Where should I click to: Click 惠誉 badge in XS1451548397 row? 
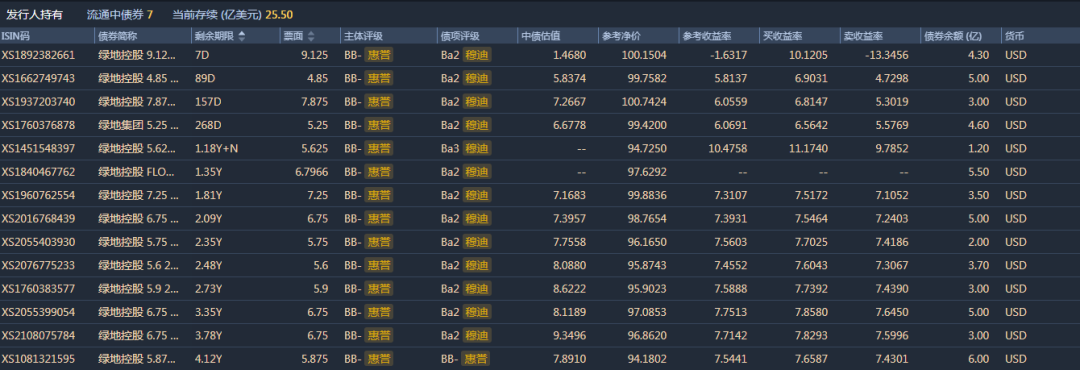tap(379, 148)
